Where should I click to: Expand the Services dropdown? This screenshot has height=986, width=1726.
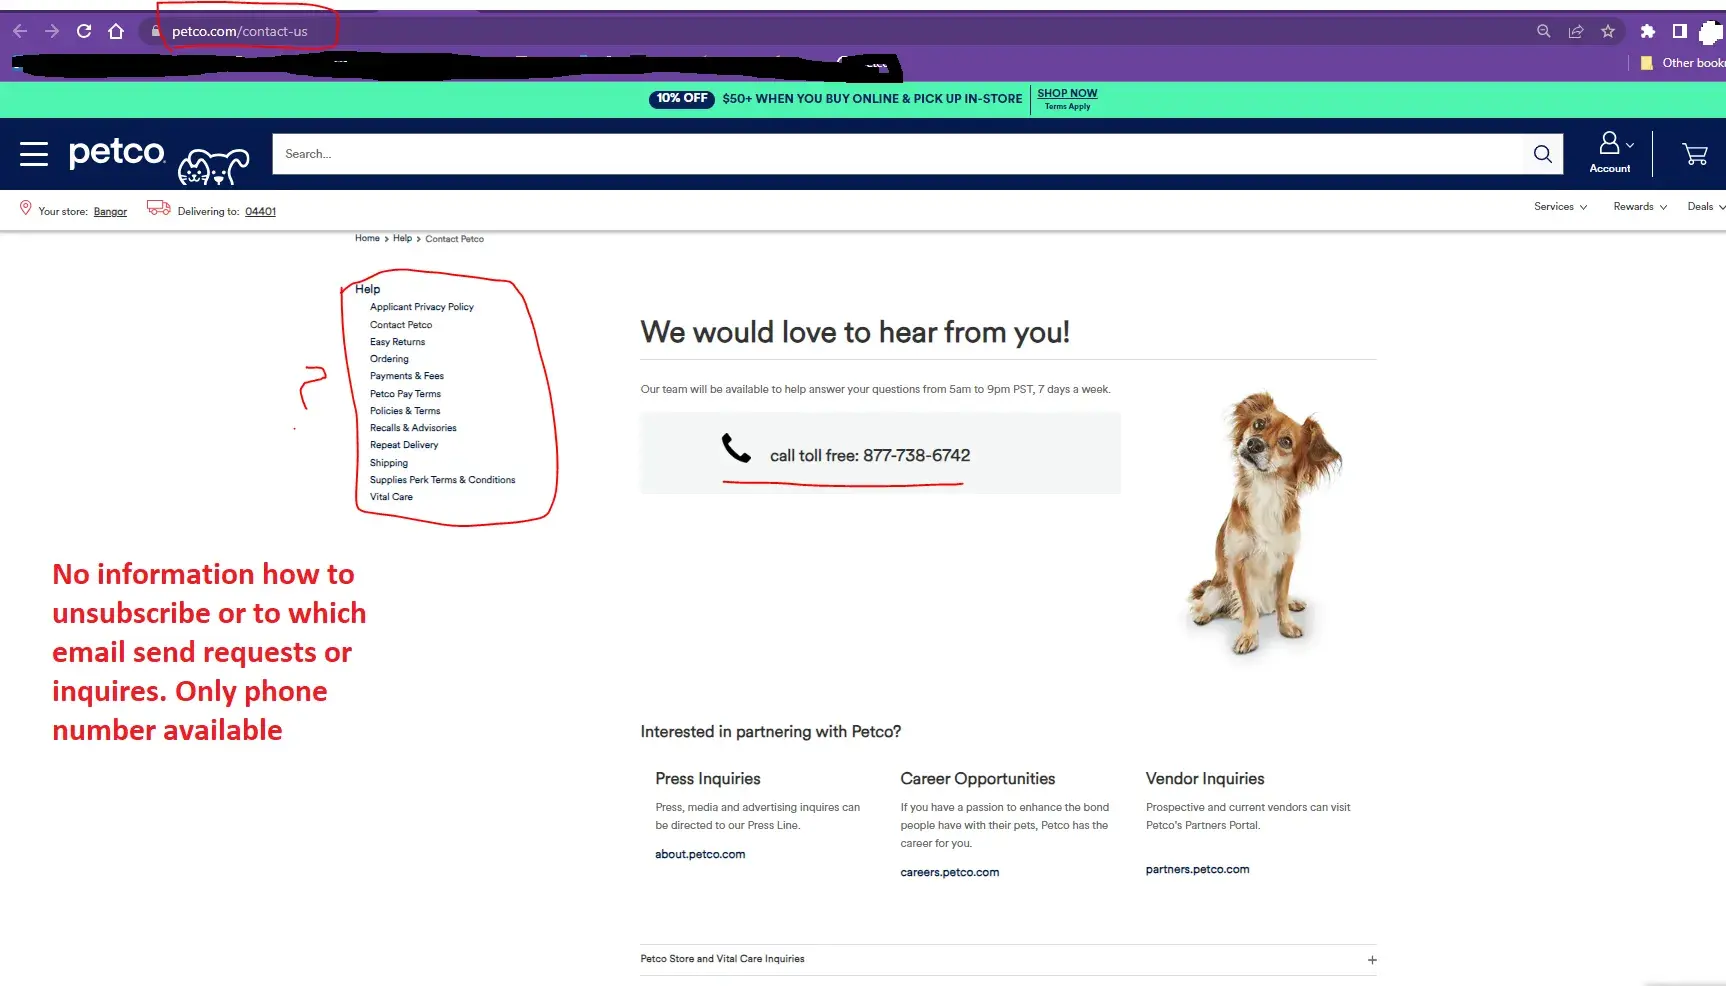click(x=1560, y=207)
